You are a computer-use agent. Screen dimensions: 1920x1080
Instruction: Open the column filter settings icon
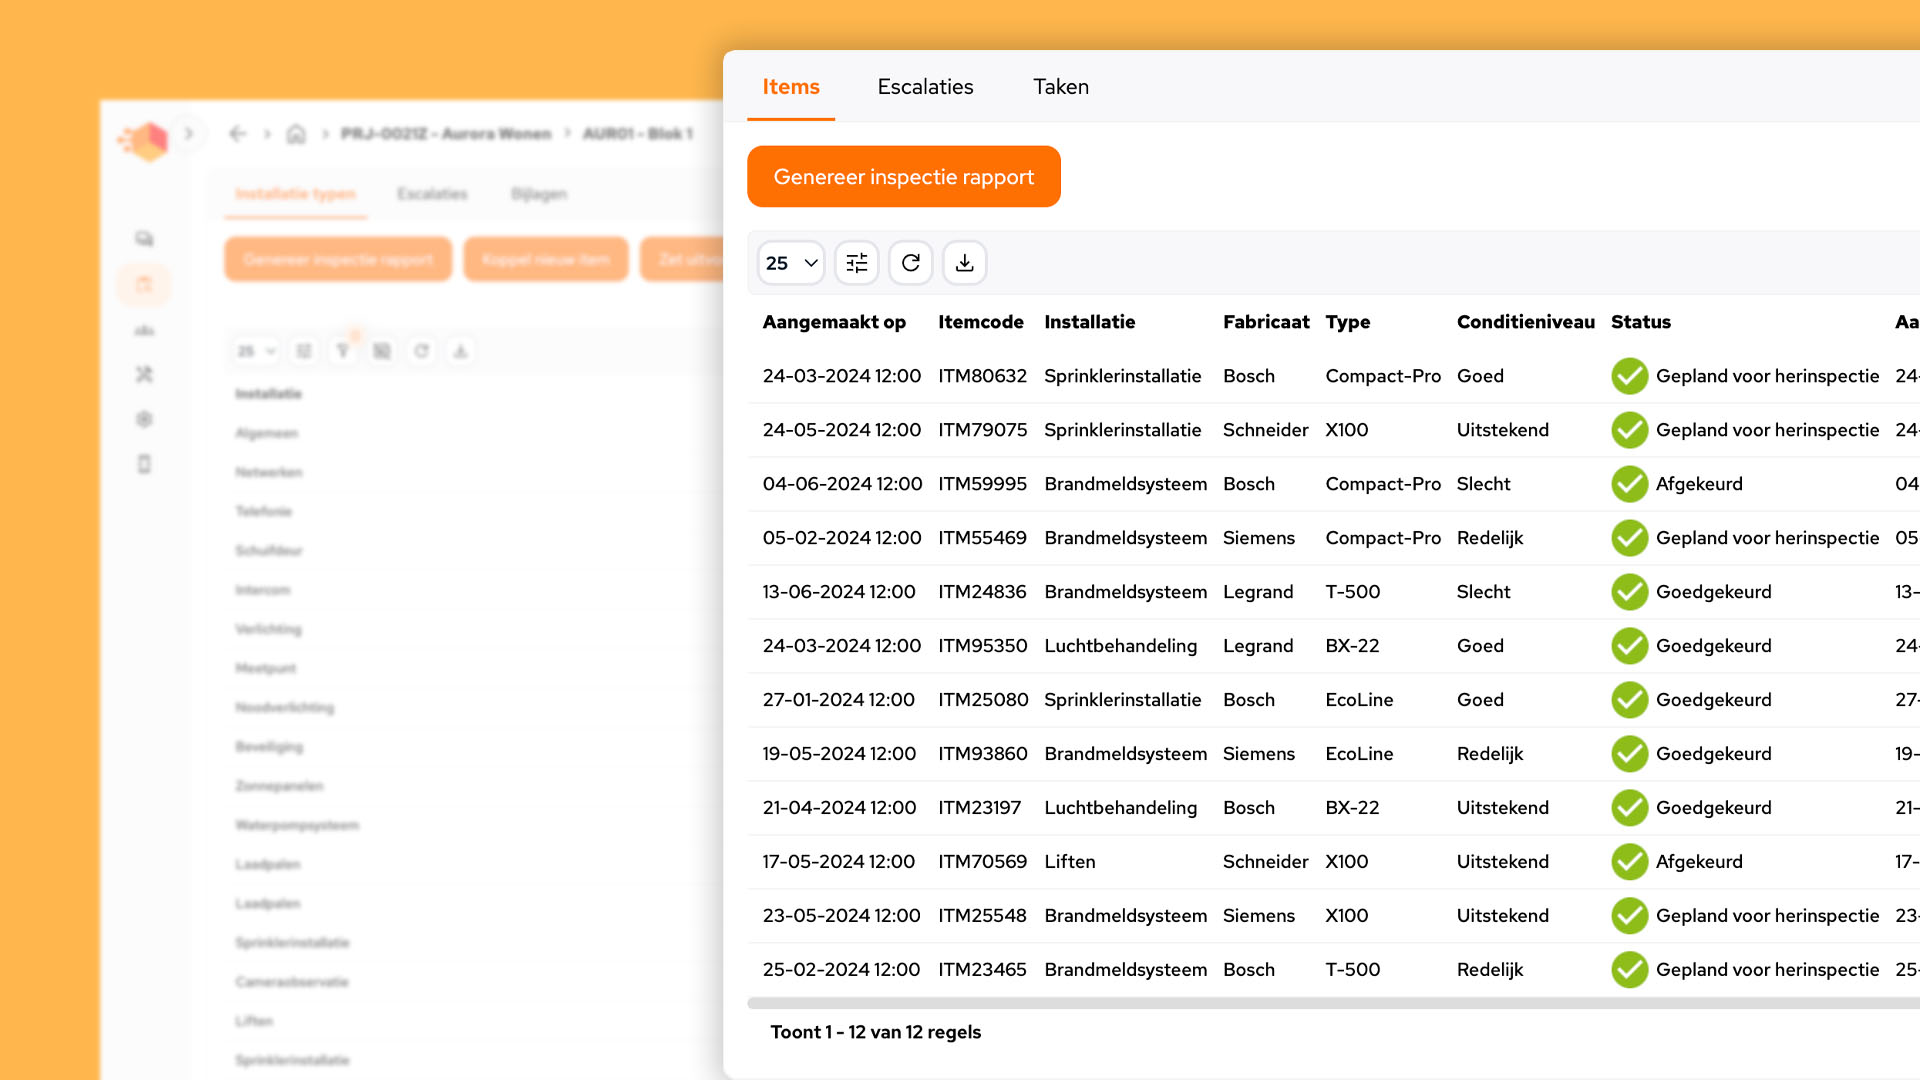857,263
